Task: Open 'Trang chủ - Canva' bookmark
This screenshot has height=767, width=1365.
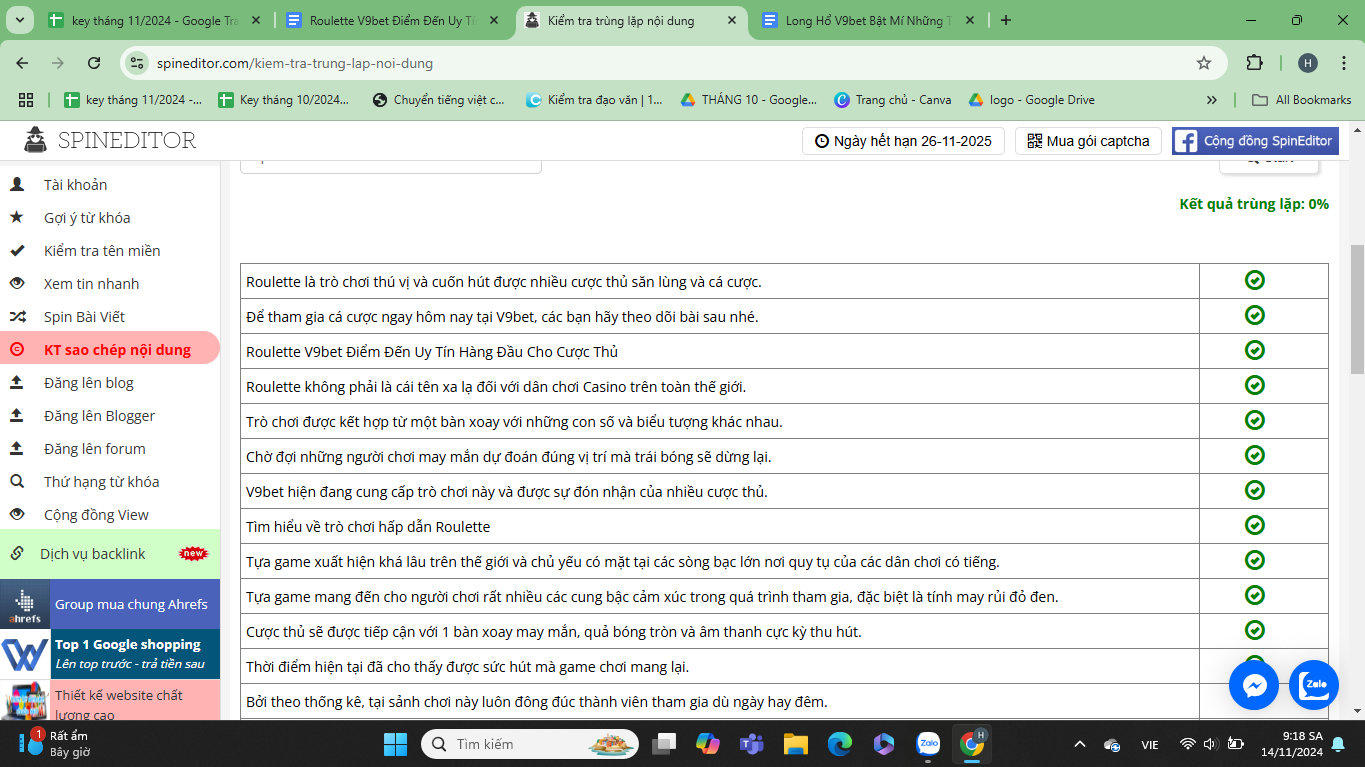Action: [893, 100]
